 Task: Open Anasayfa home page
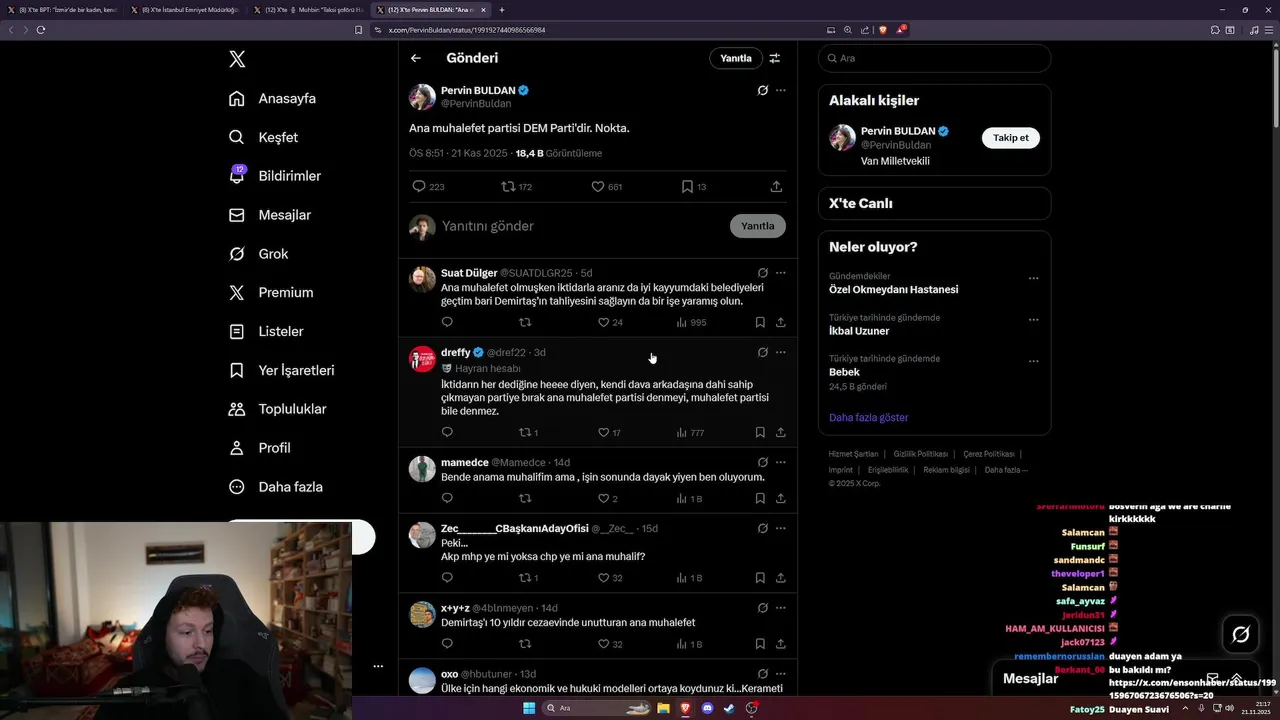[x=272, y=98]
